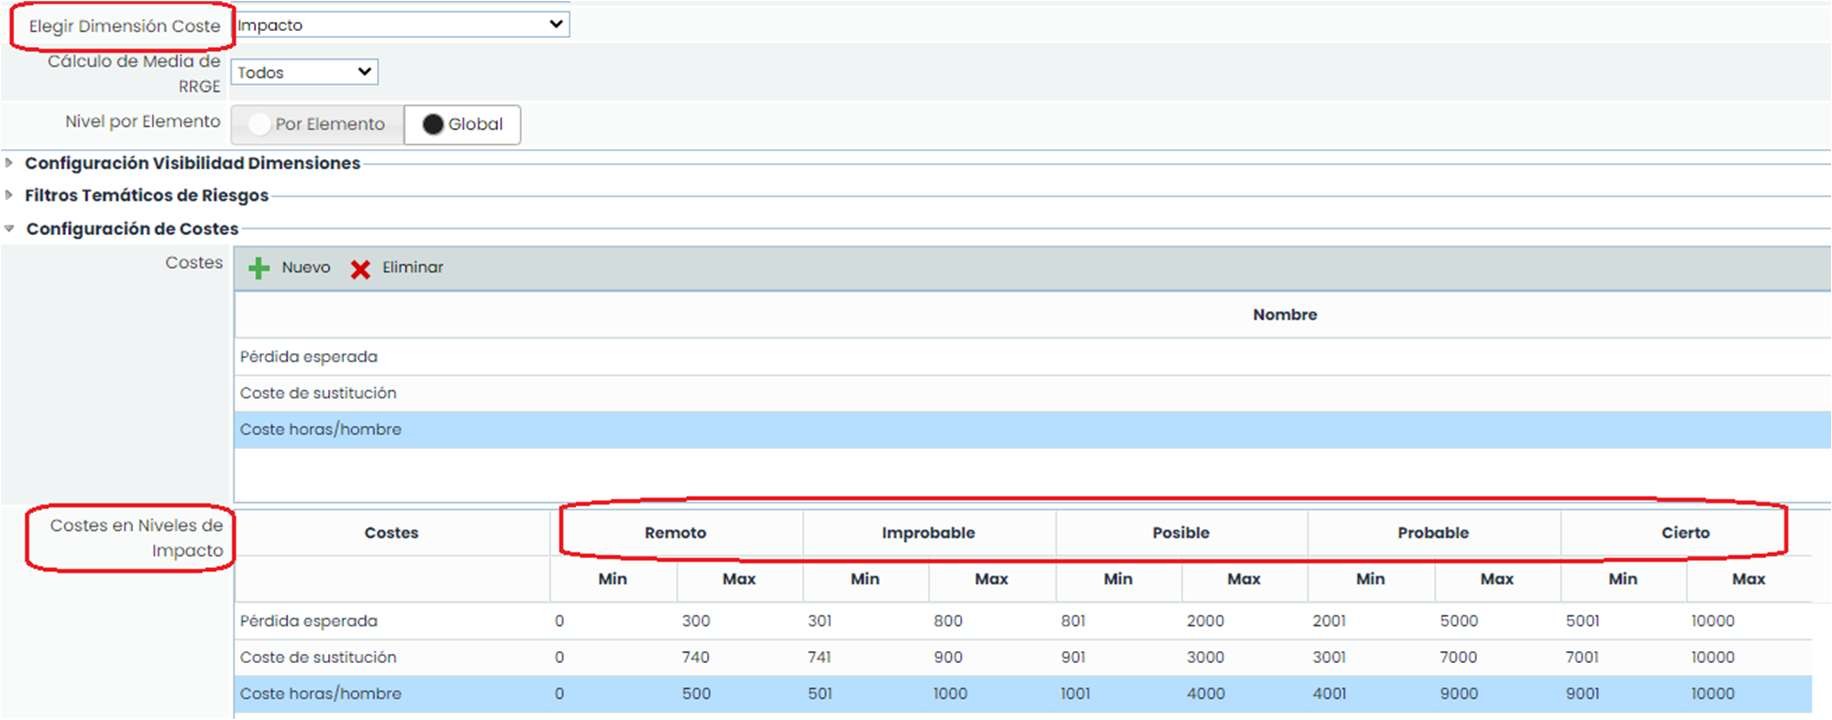Expand Configuración Visibilidad Dimensiones section
1832x720 pixels.
[x=192, y=163]
